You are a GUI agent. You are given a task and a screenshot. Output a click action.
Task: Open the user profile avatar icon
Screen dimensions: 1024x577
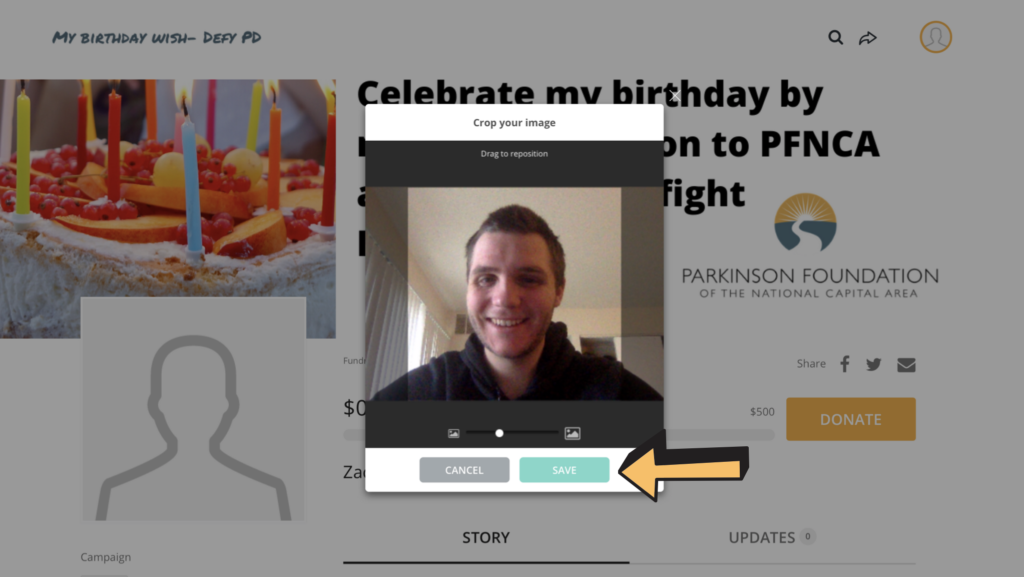(x=935, y=37)
